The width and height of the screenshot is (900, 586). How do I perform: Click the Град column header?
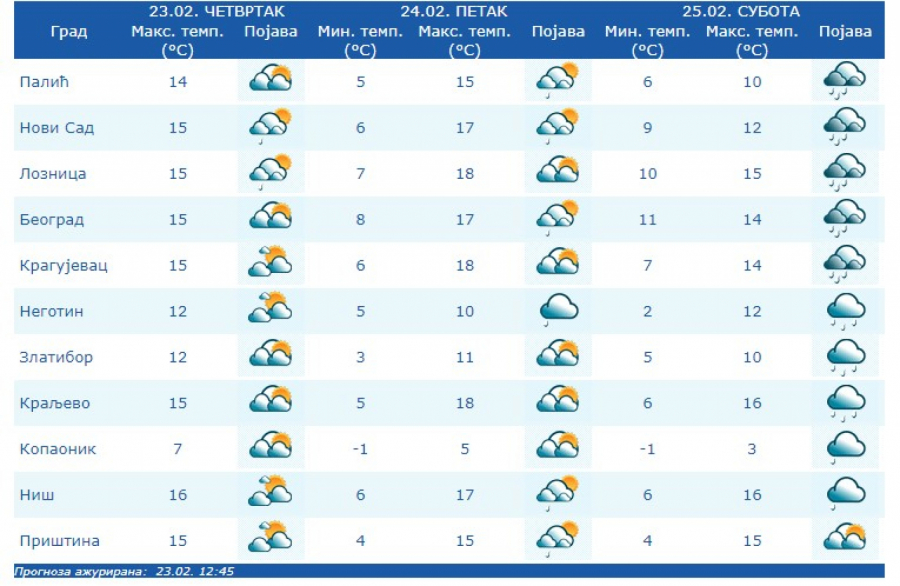69,32
